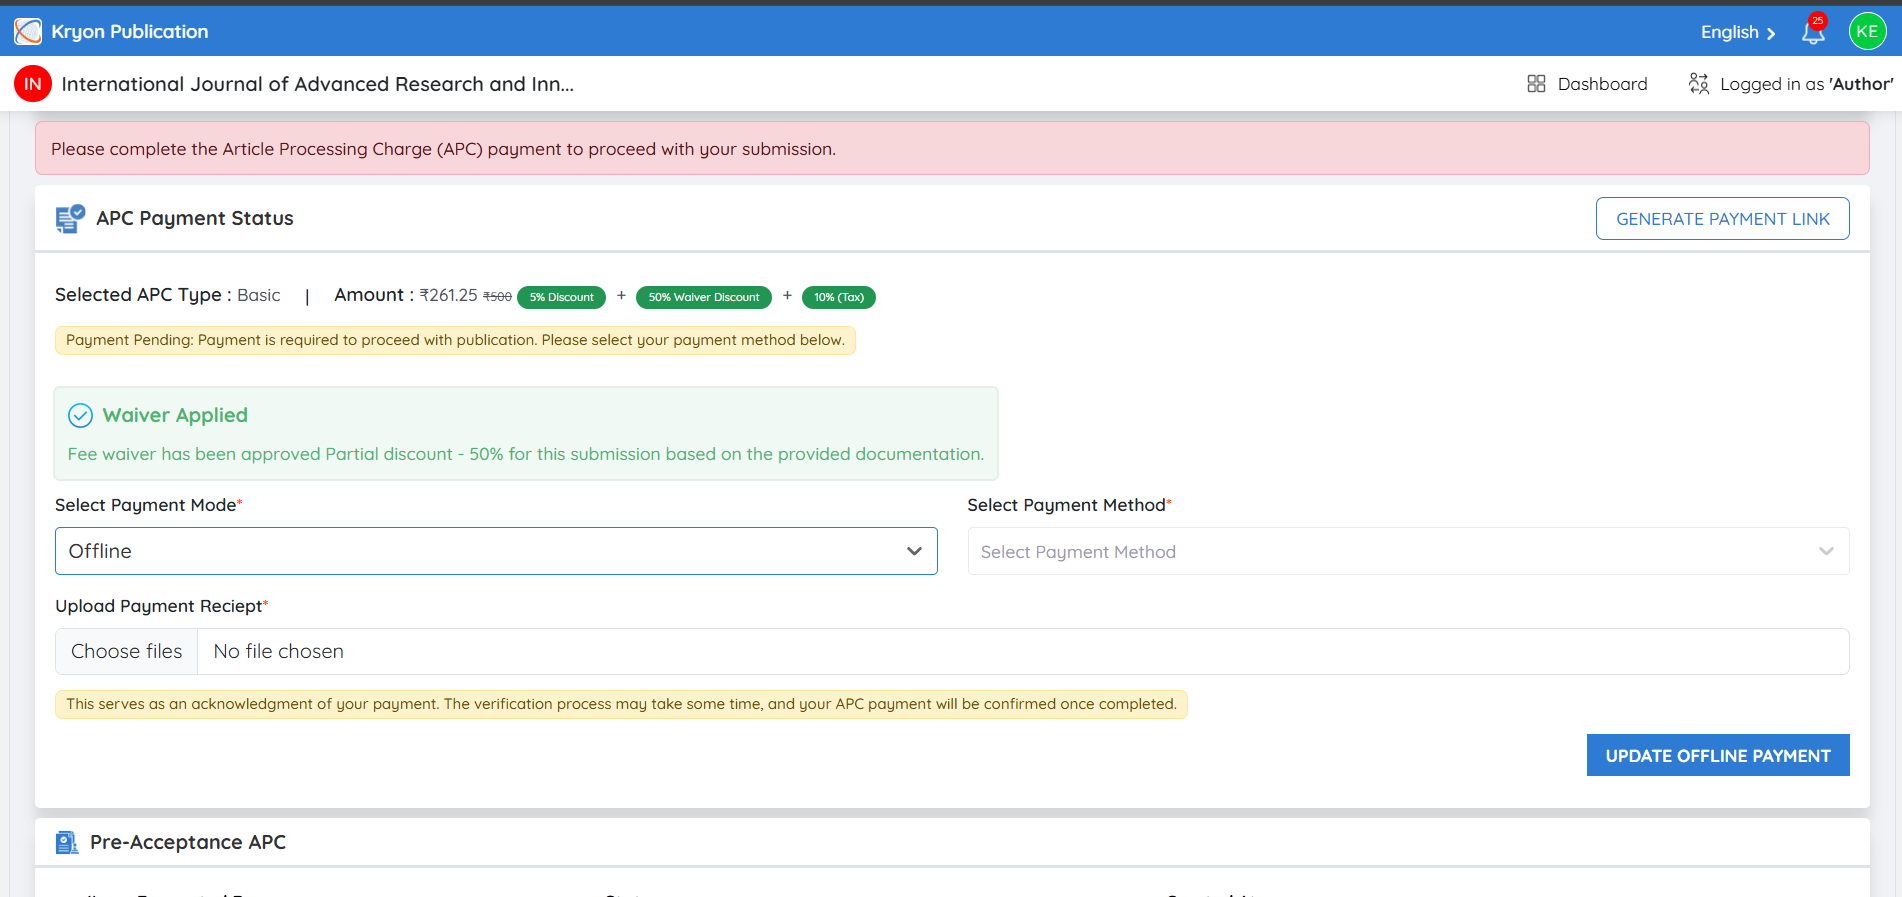Click the Kryon Publication logo icon
The height and width of the screenshot is (897, 1902).
(28, 32)
